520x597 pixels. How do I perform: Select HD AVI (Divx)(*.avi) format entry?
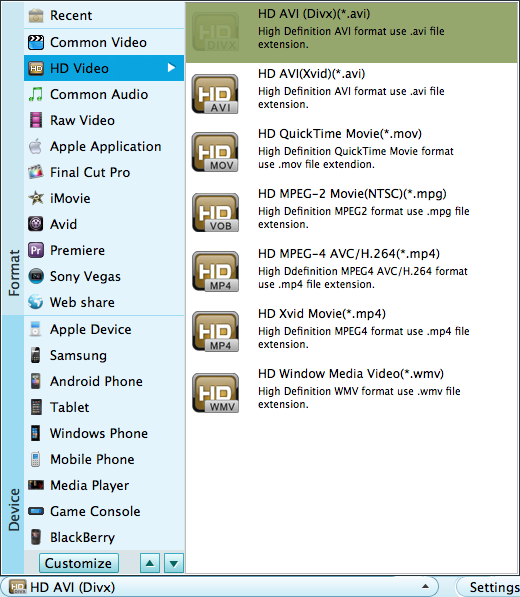(x=351, y=32)
